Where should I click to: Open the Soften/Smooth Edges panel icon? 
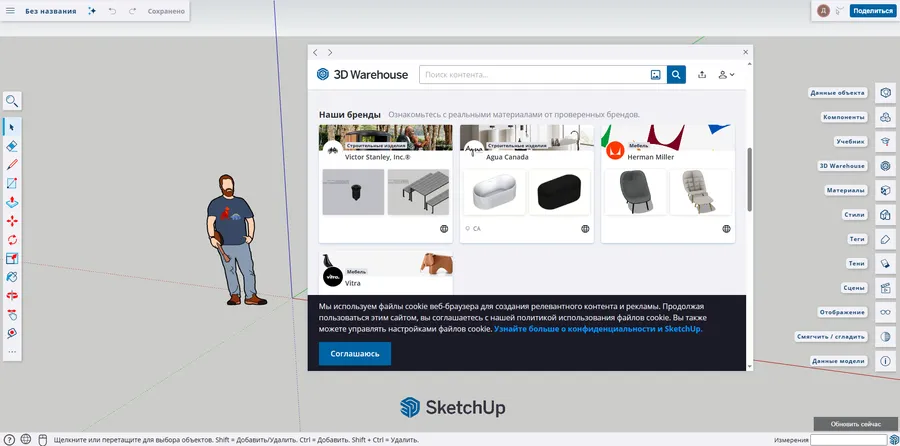[885, 337]
